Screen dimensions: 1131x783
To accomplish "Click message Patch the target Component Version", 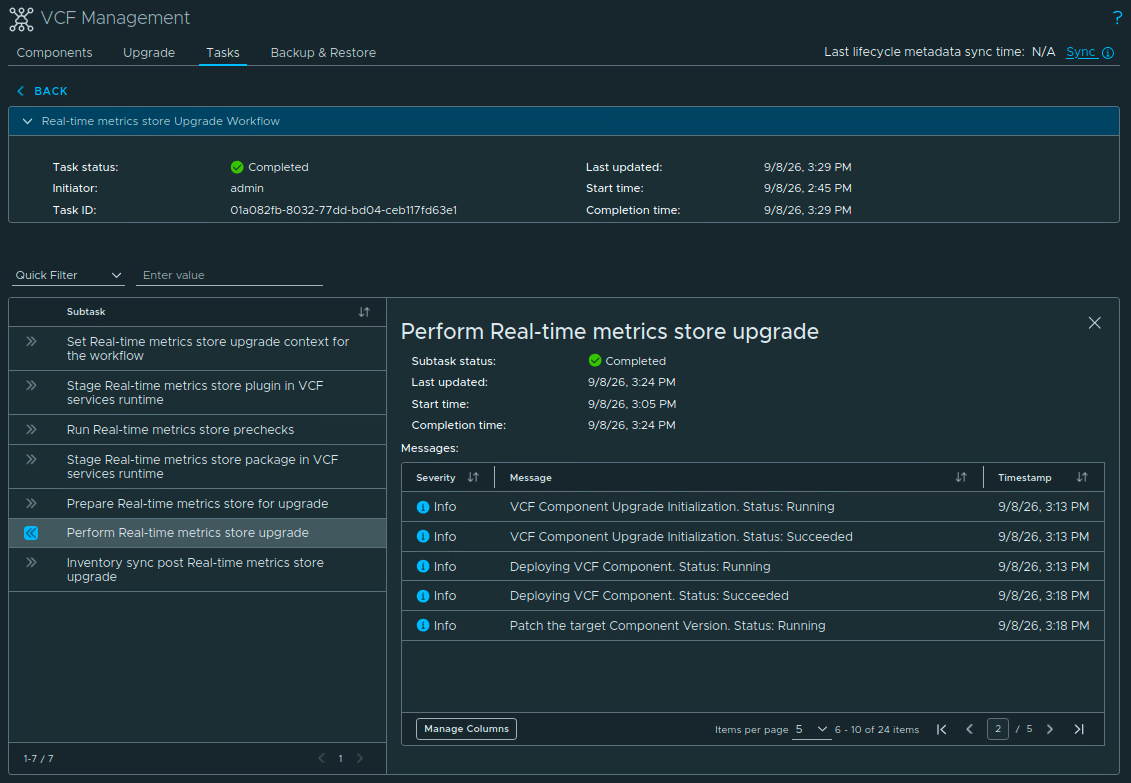I will tap(667, 626).
